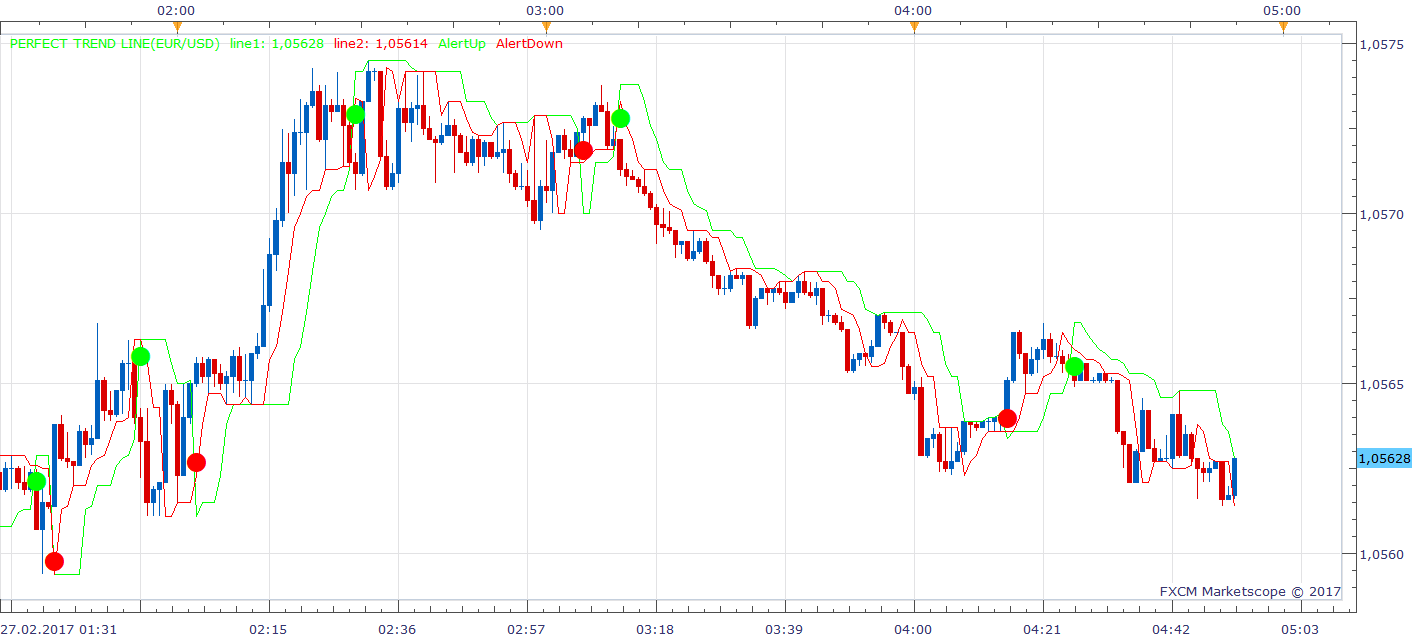The height and width of the screenshot is (642, 1422).
Task: Click the 1,0575 price axis label
Action: (x=1383, y=44)
